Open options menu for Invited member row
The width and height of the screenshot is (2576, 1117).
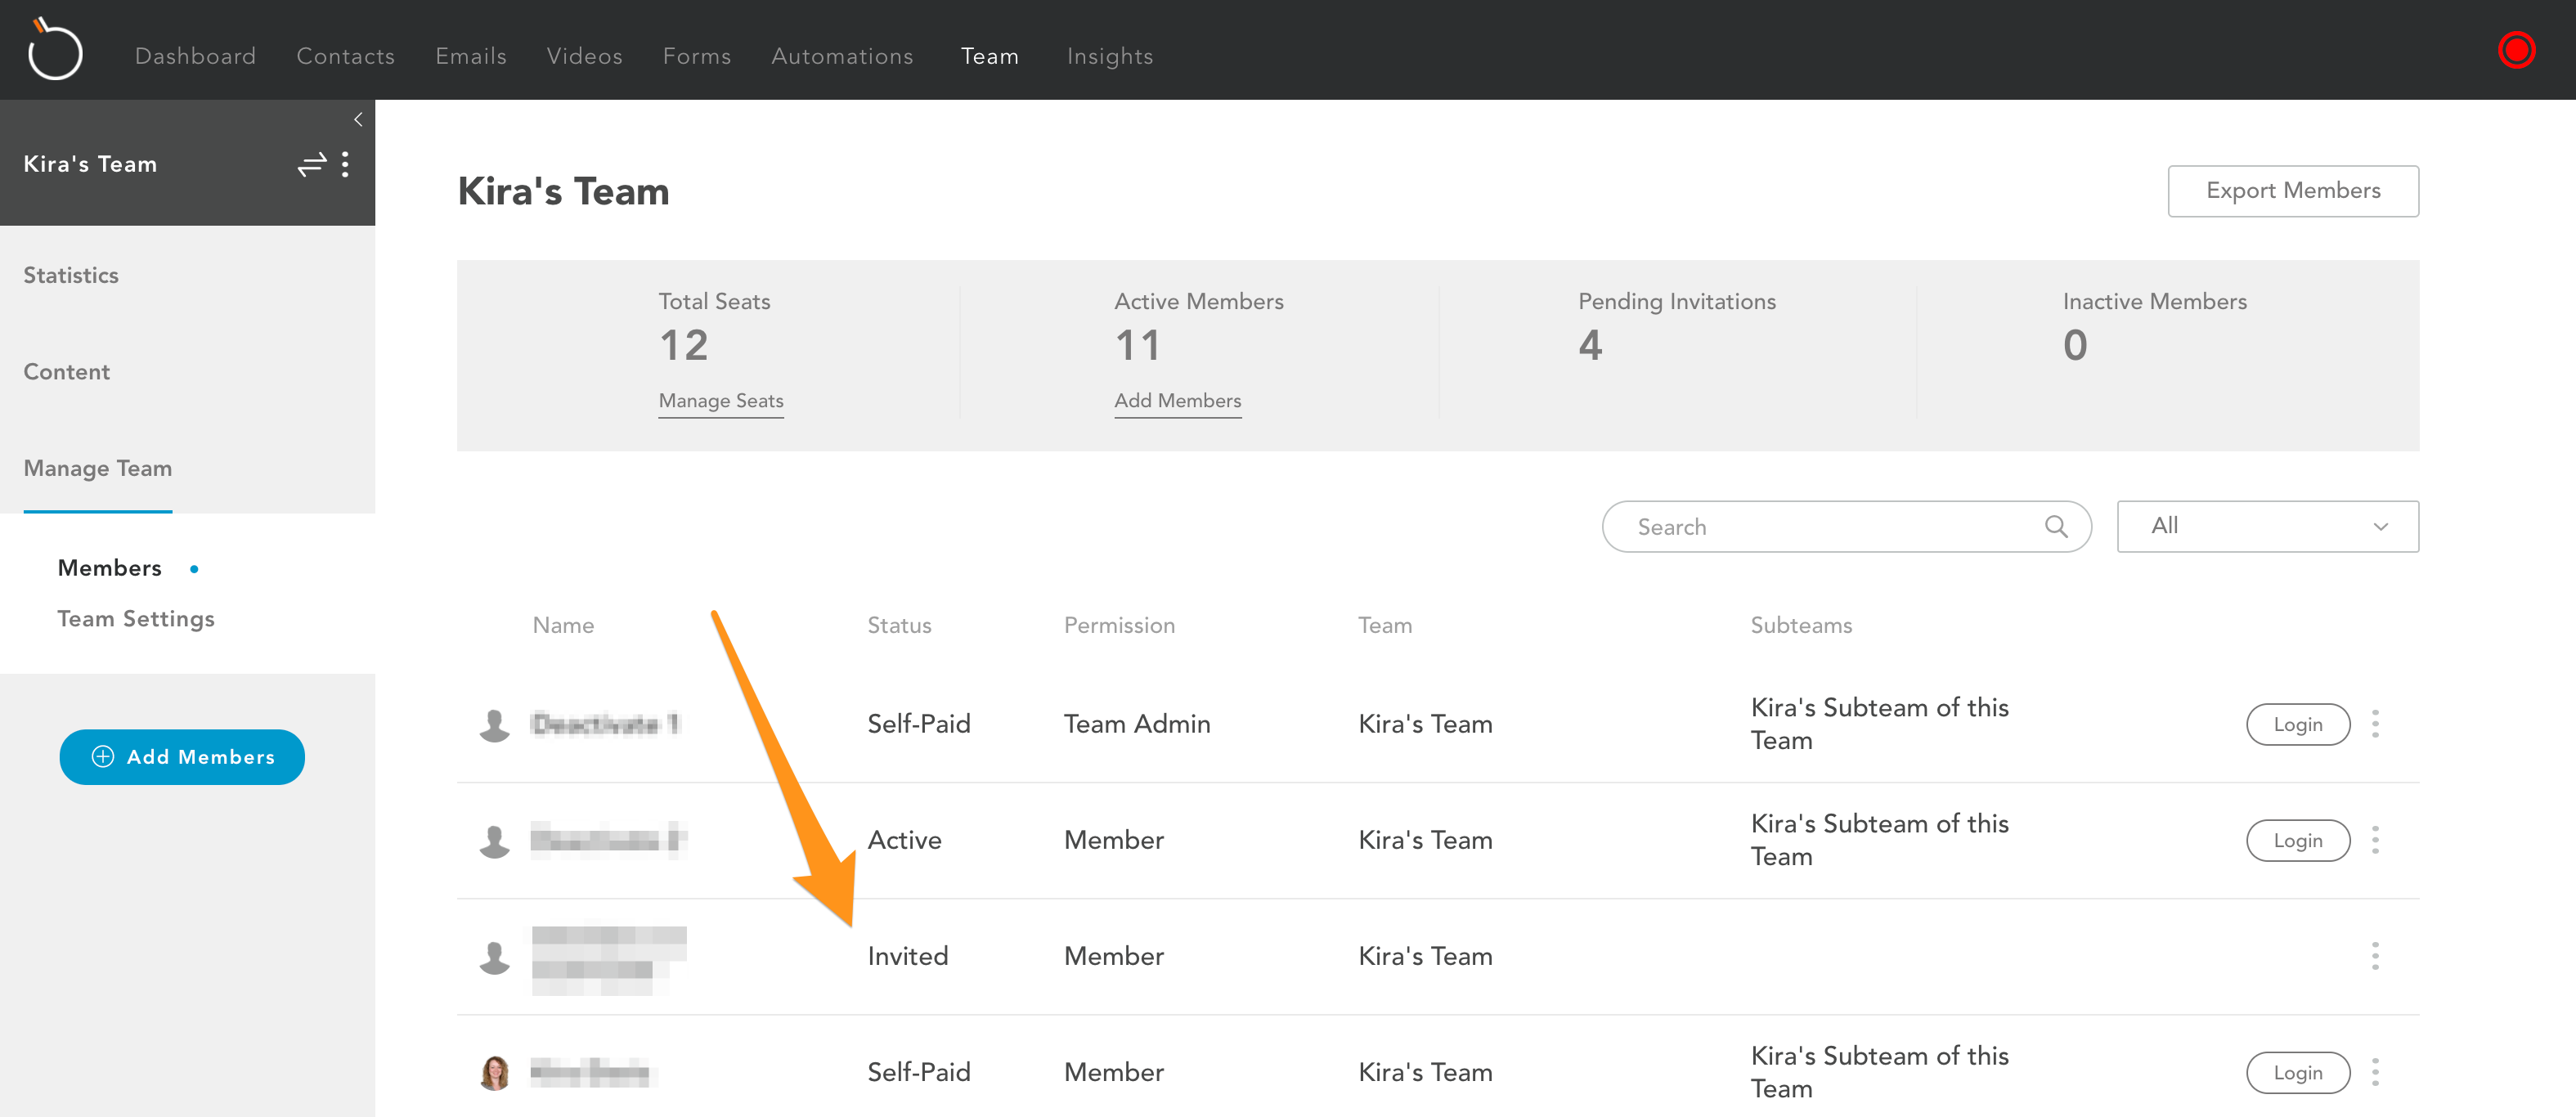click(2375, 956)
